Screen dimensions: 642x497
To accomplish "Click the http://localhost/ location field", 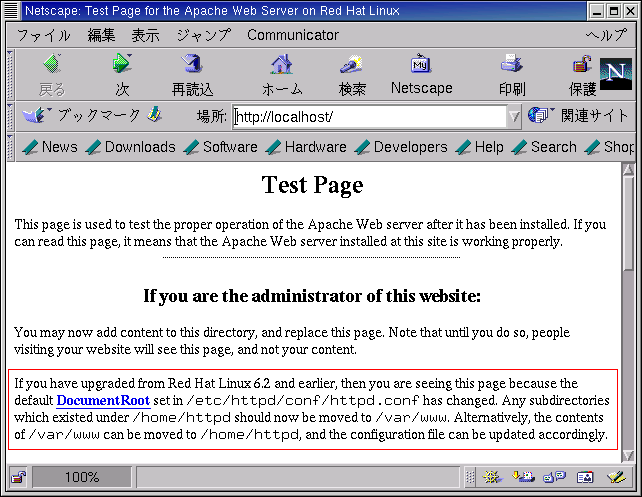I will pos(369,117).
